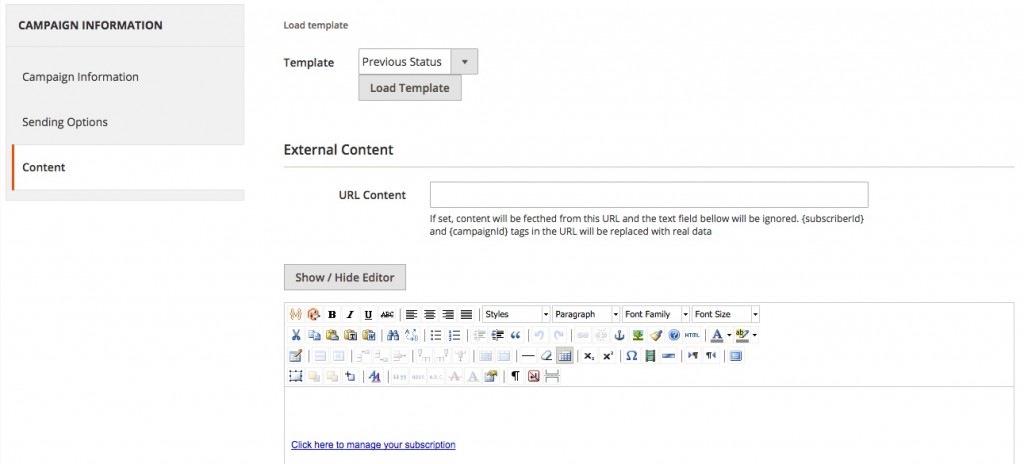Click the Show / Hide Editor button
The width and height of the screenshot is (1024, 464).
coord(345,277)
